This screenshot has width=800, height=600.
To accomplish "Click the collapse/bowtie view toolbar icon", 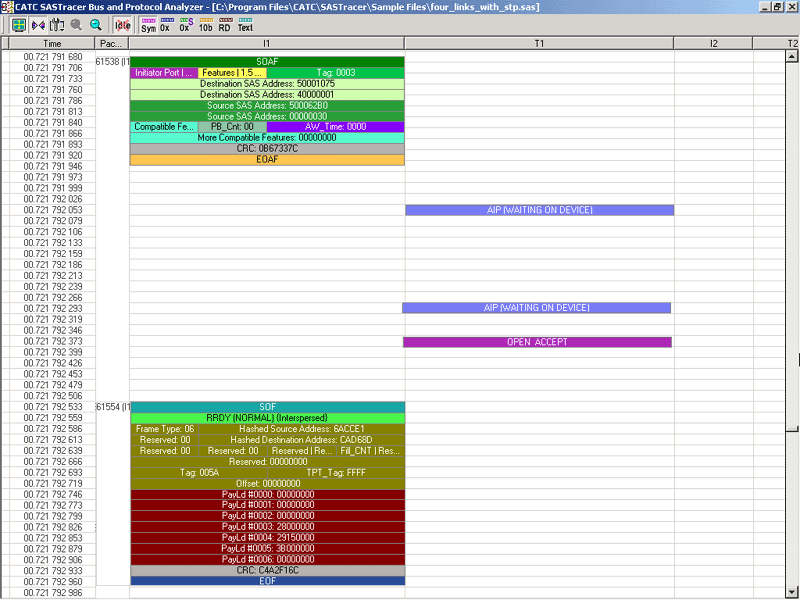I will pyautogui.click(x=38, y=25).
